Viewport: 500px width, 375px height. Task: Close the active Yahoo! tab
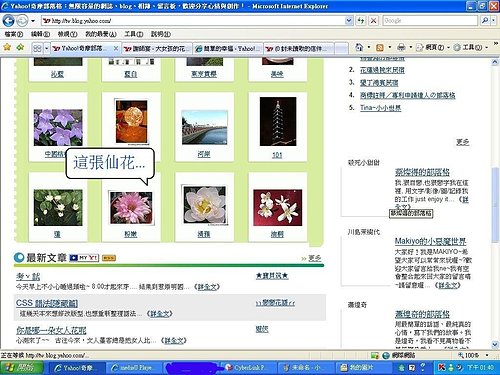tap(116, 49)
